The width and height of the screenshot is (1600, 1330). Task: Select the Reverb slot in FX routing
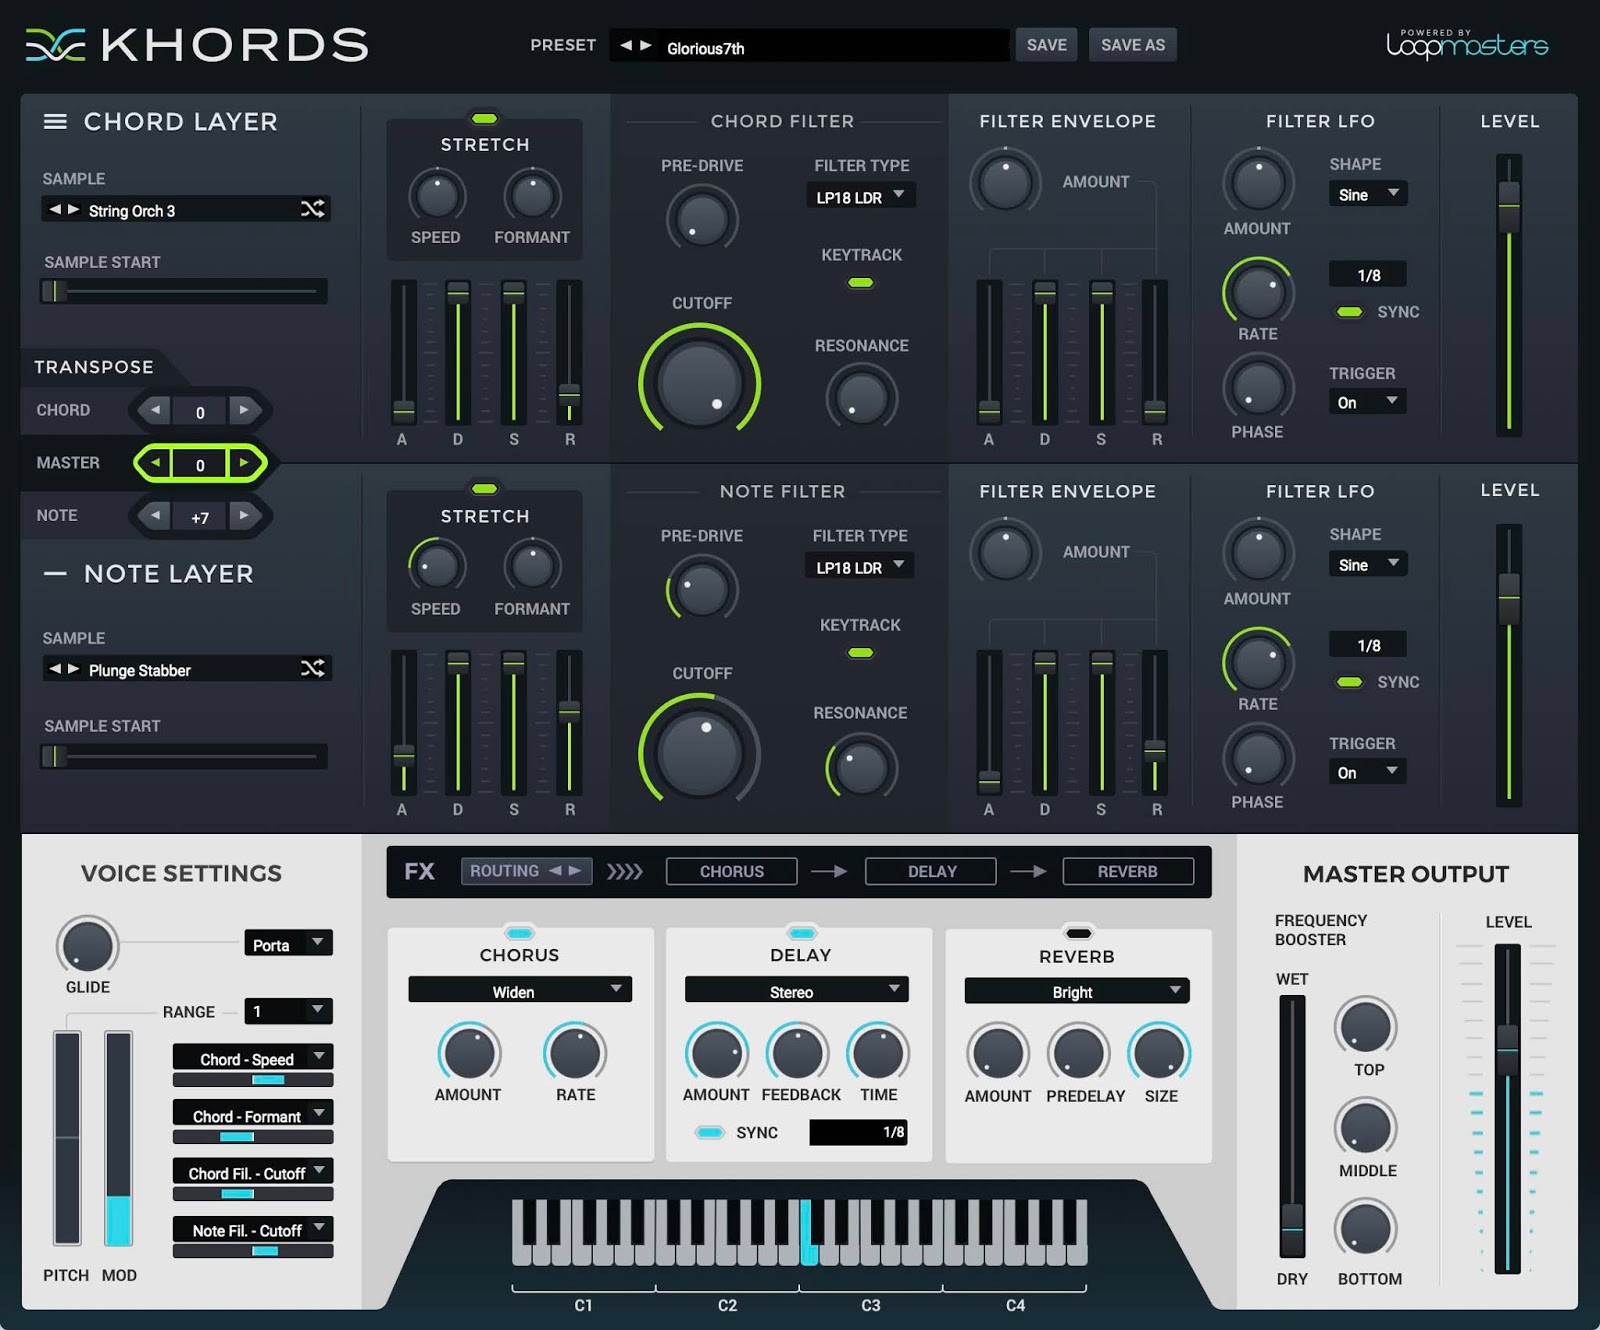click(1128, 871)
